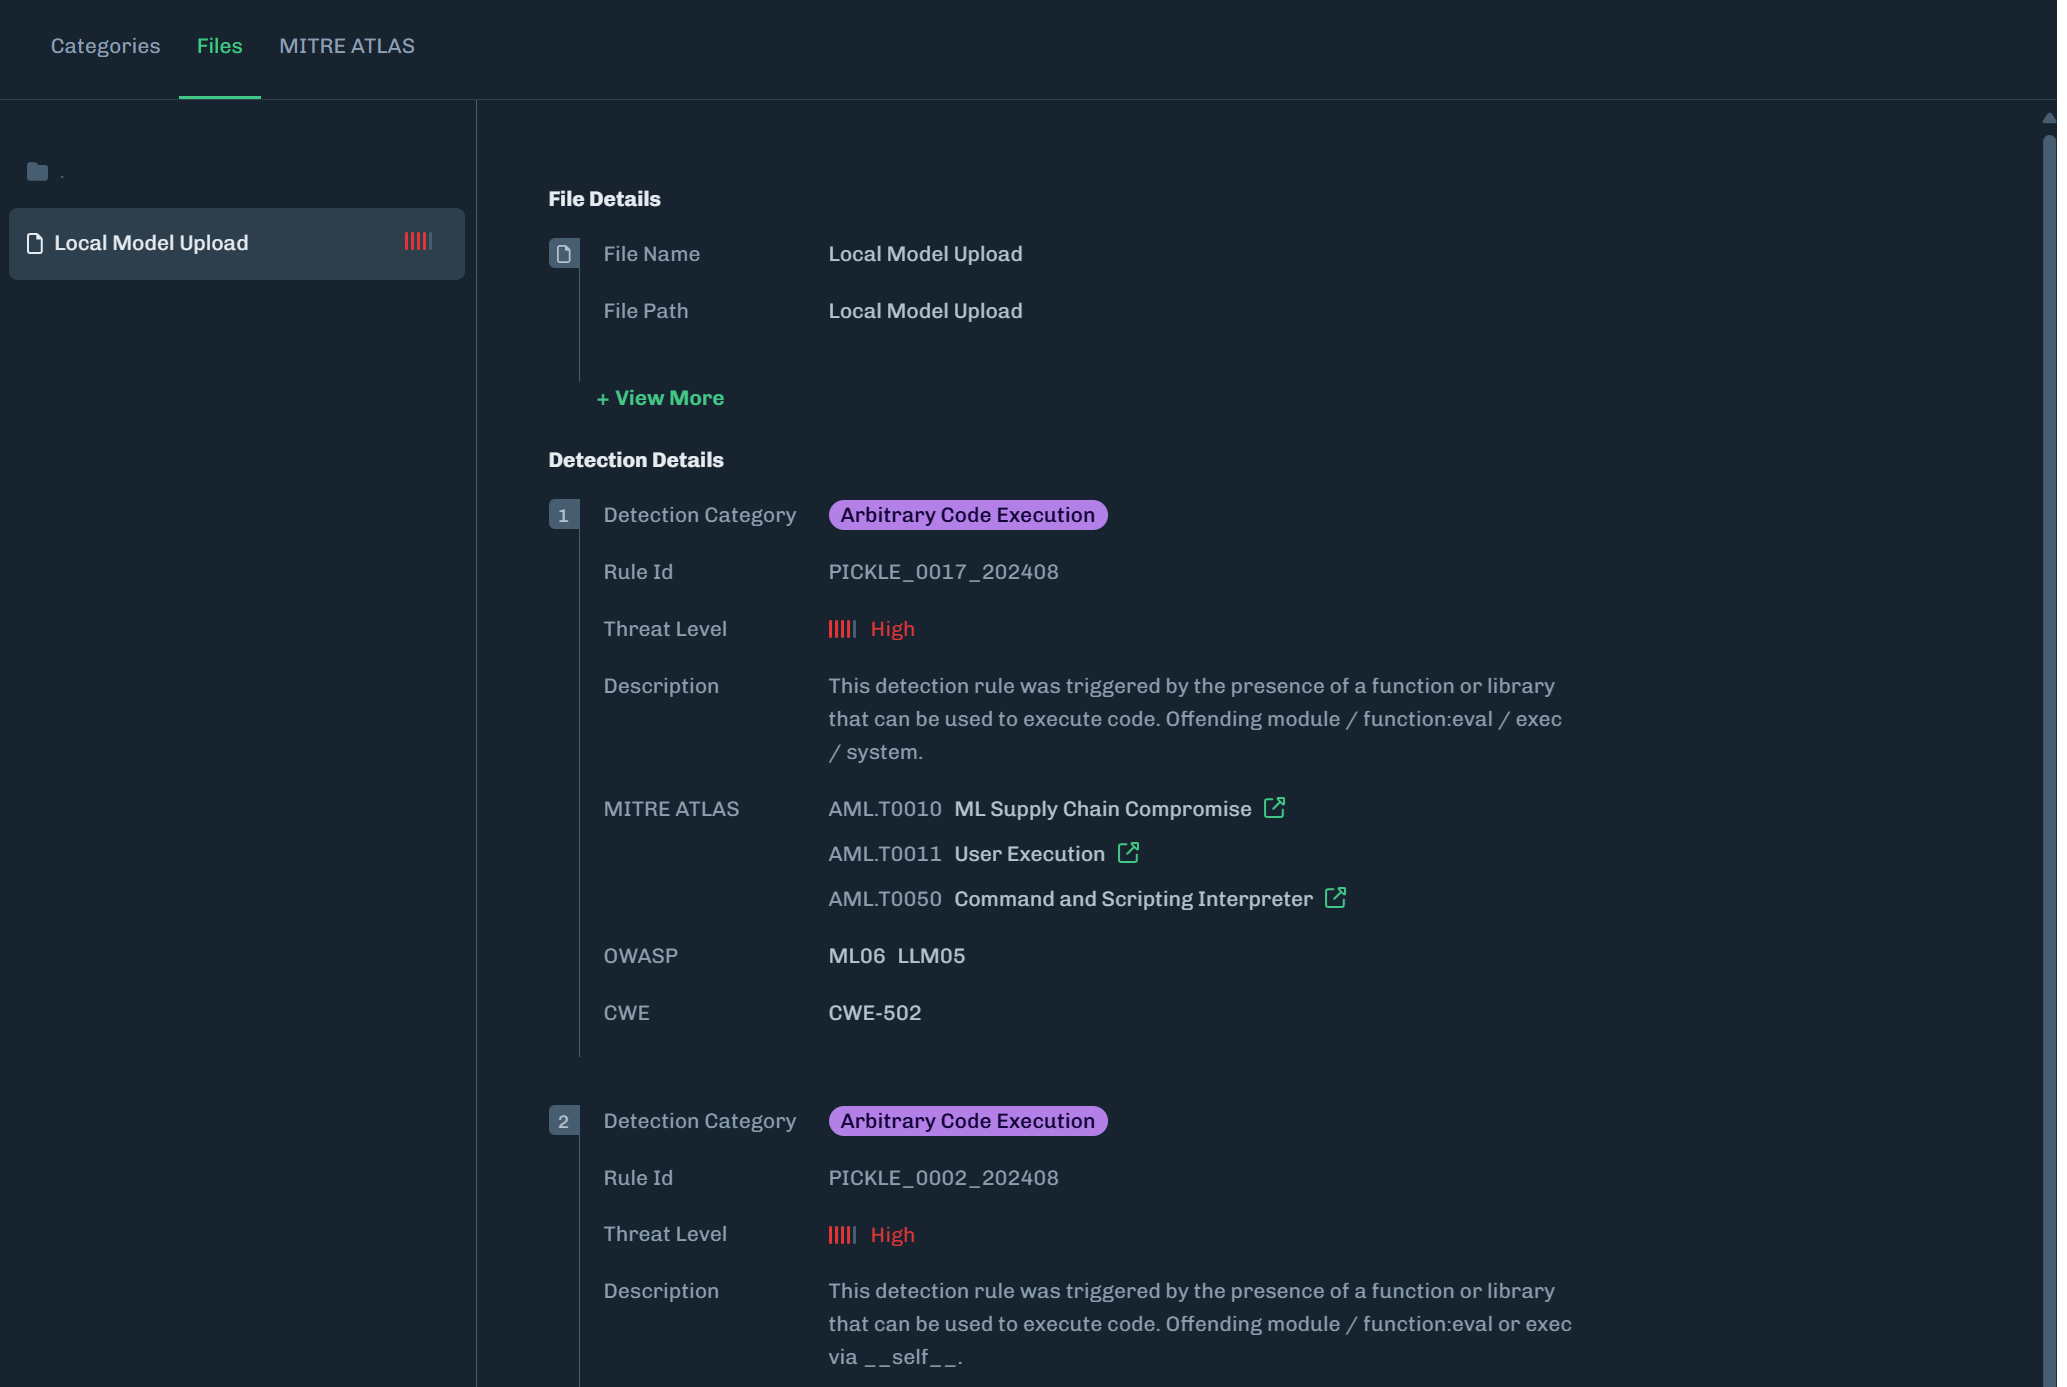Viewport: 2067px width, 1387px height.
Task: Click second Arbitrary Code Execution category badge
Action: 967,1121
